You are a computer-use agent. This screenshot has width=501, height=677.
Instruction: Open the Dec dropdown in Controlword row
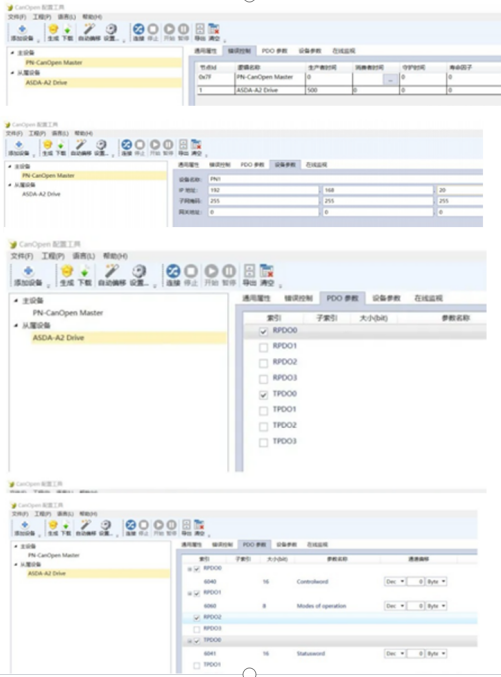click(395, 582)
